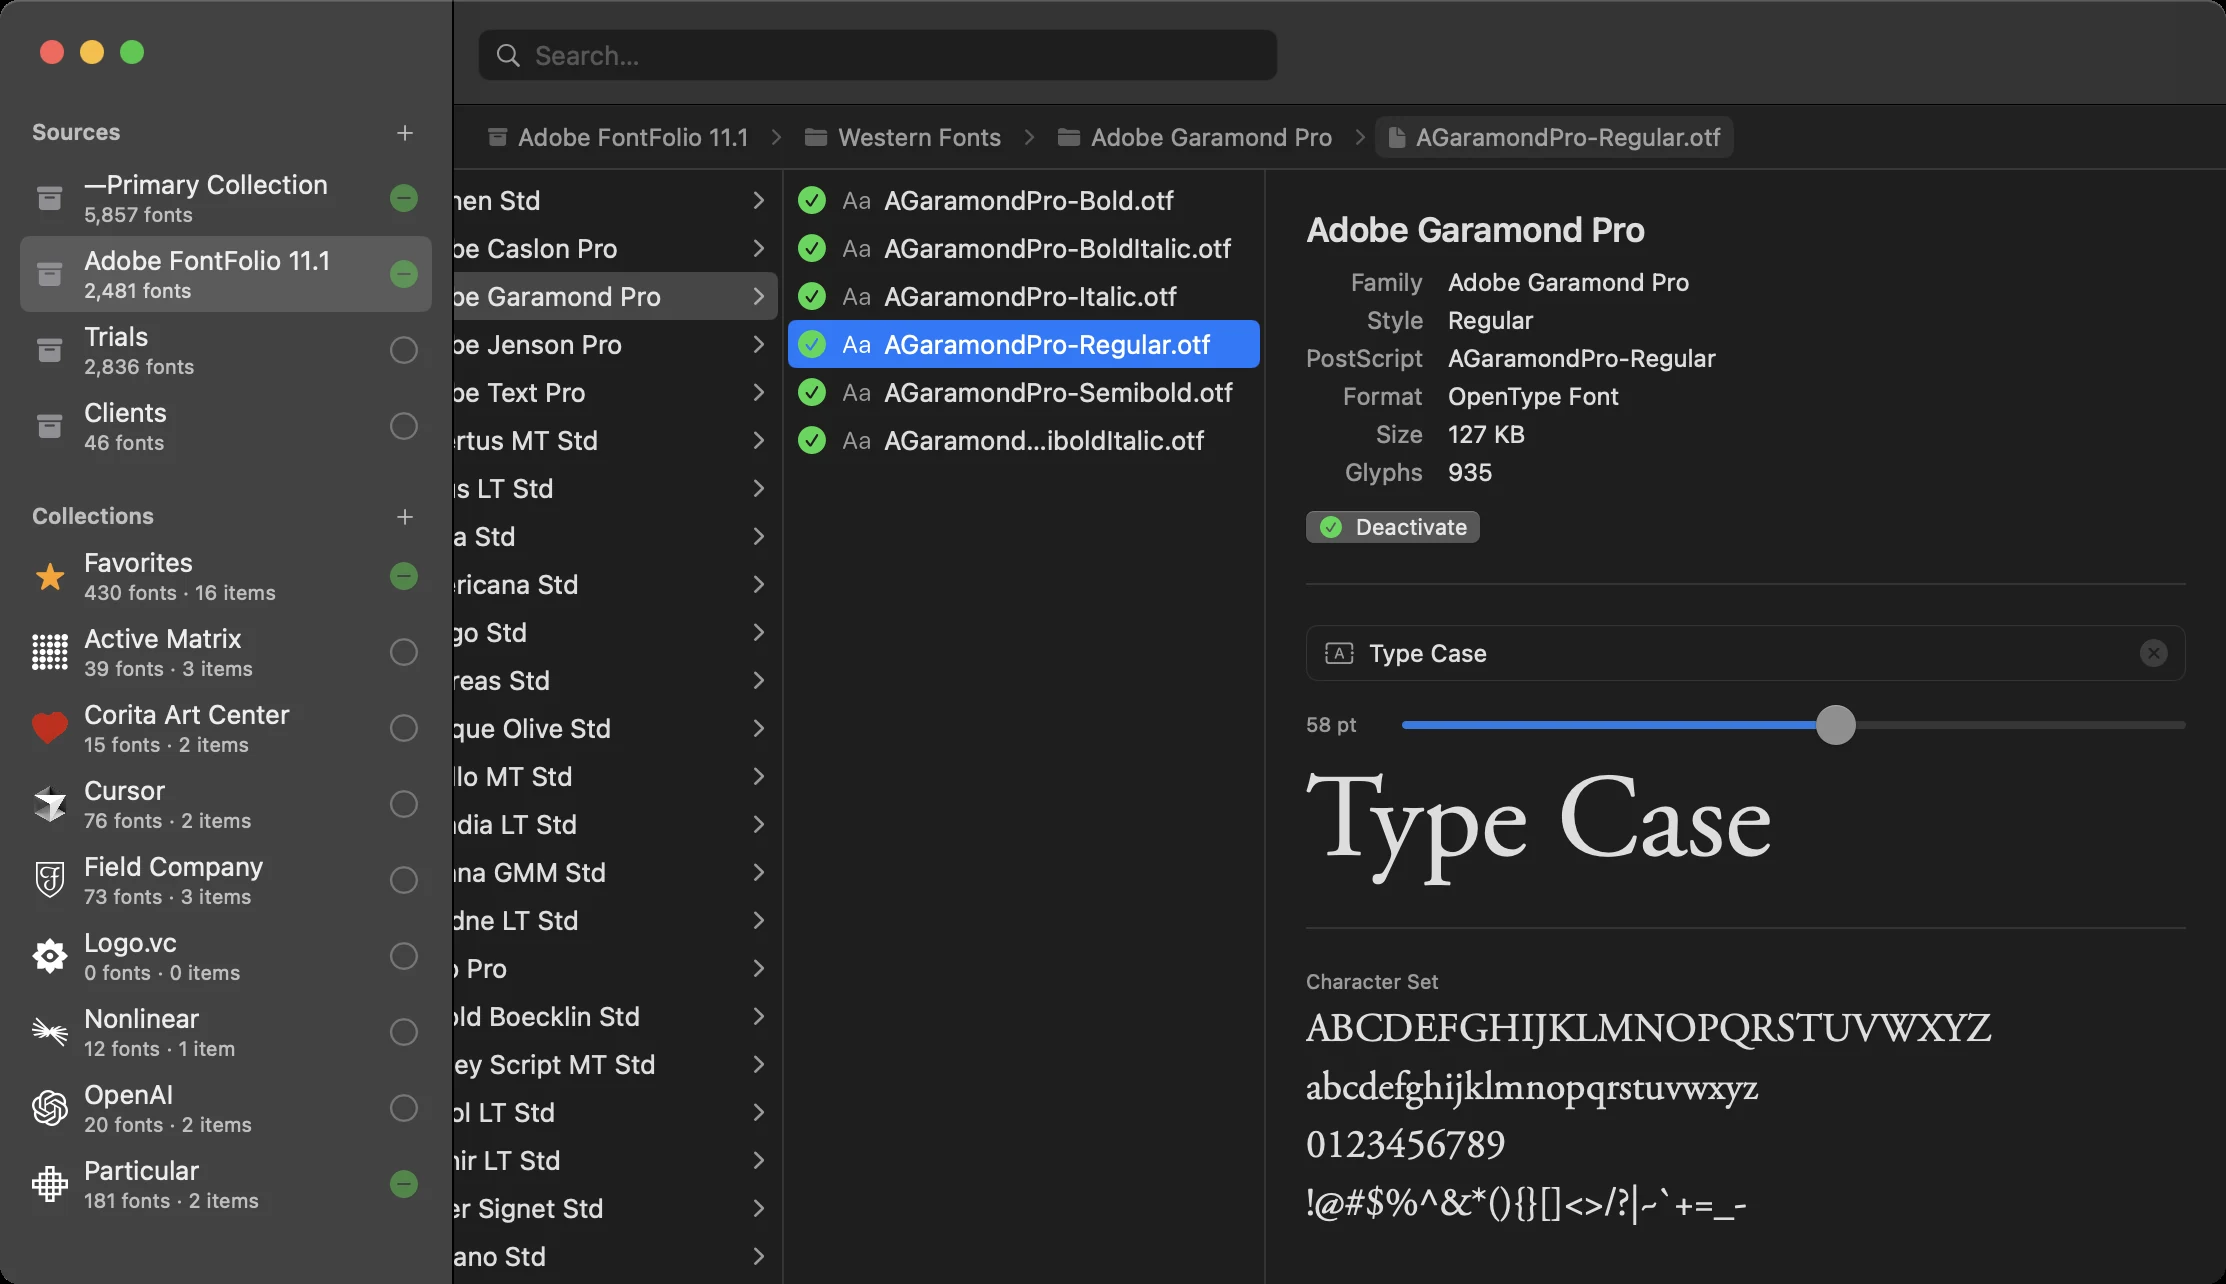Toggle activation of Primary Collection
Screen dimensions: 2226x1284
(x=404, y=198)
